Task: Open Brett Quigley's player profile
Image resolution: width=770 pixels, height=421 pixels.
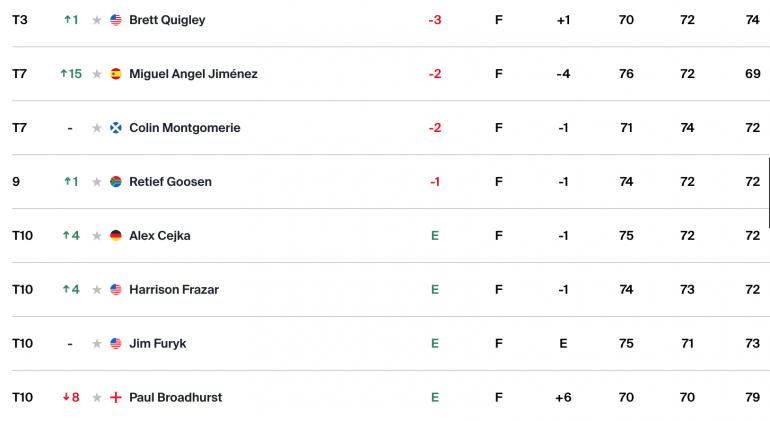Action: point(167,20)
